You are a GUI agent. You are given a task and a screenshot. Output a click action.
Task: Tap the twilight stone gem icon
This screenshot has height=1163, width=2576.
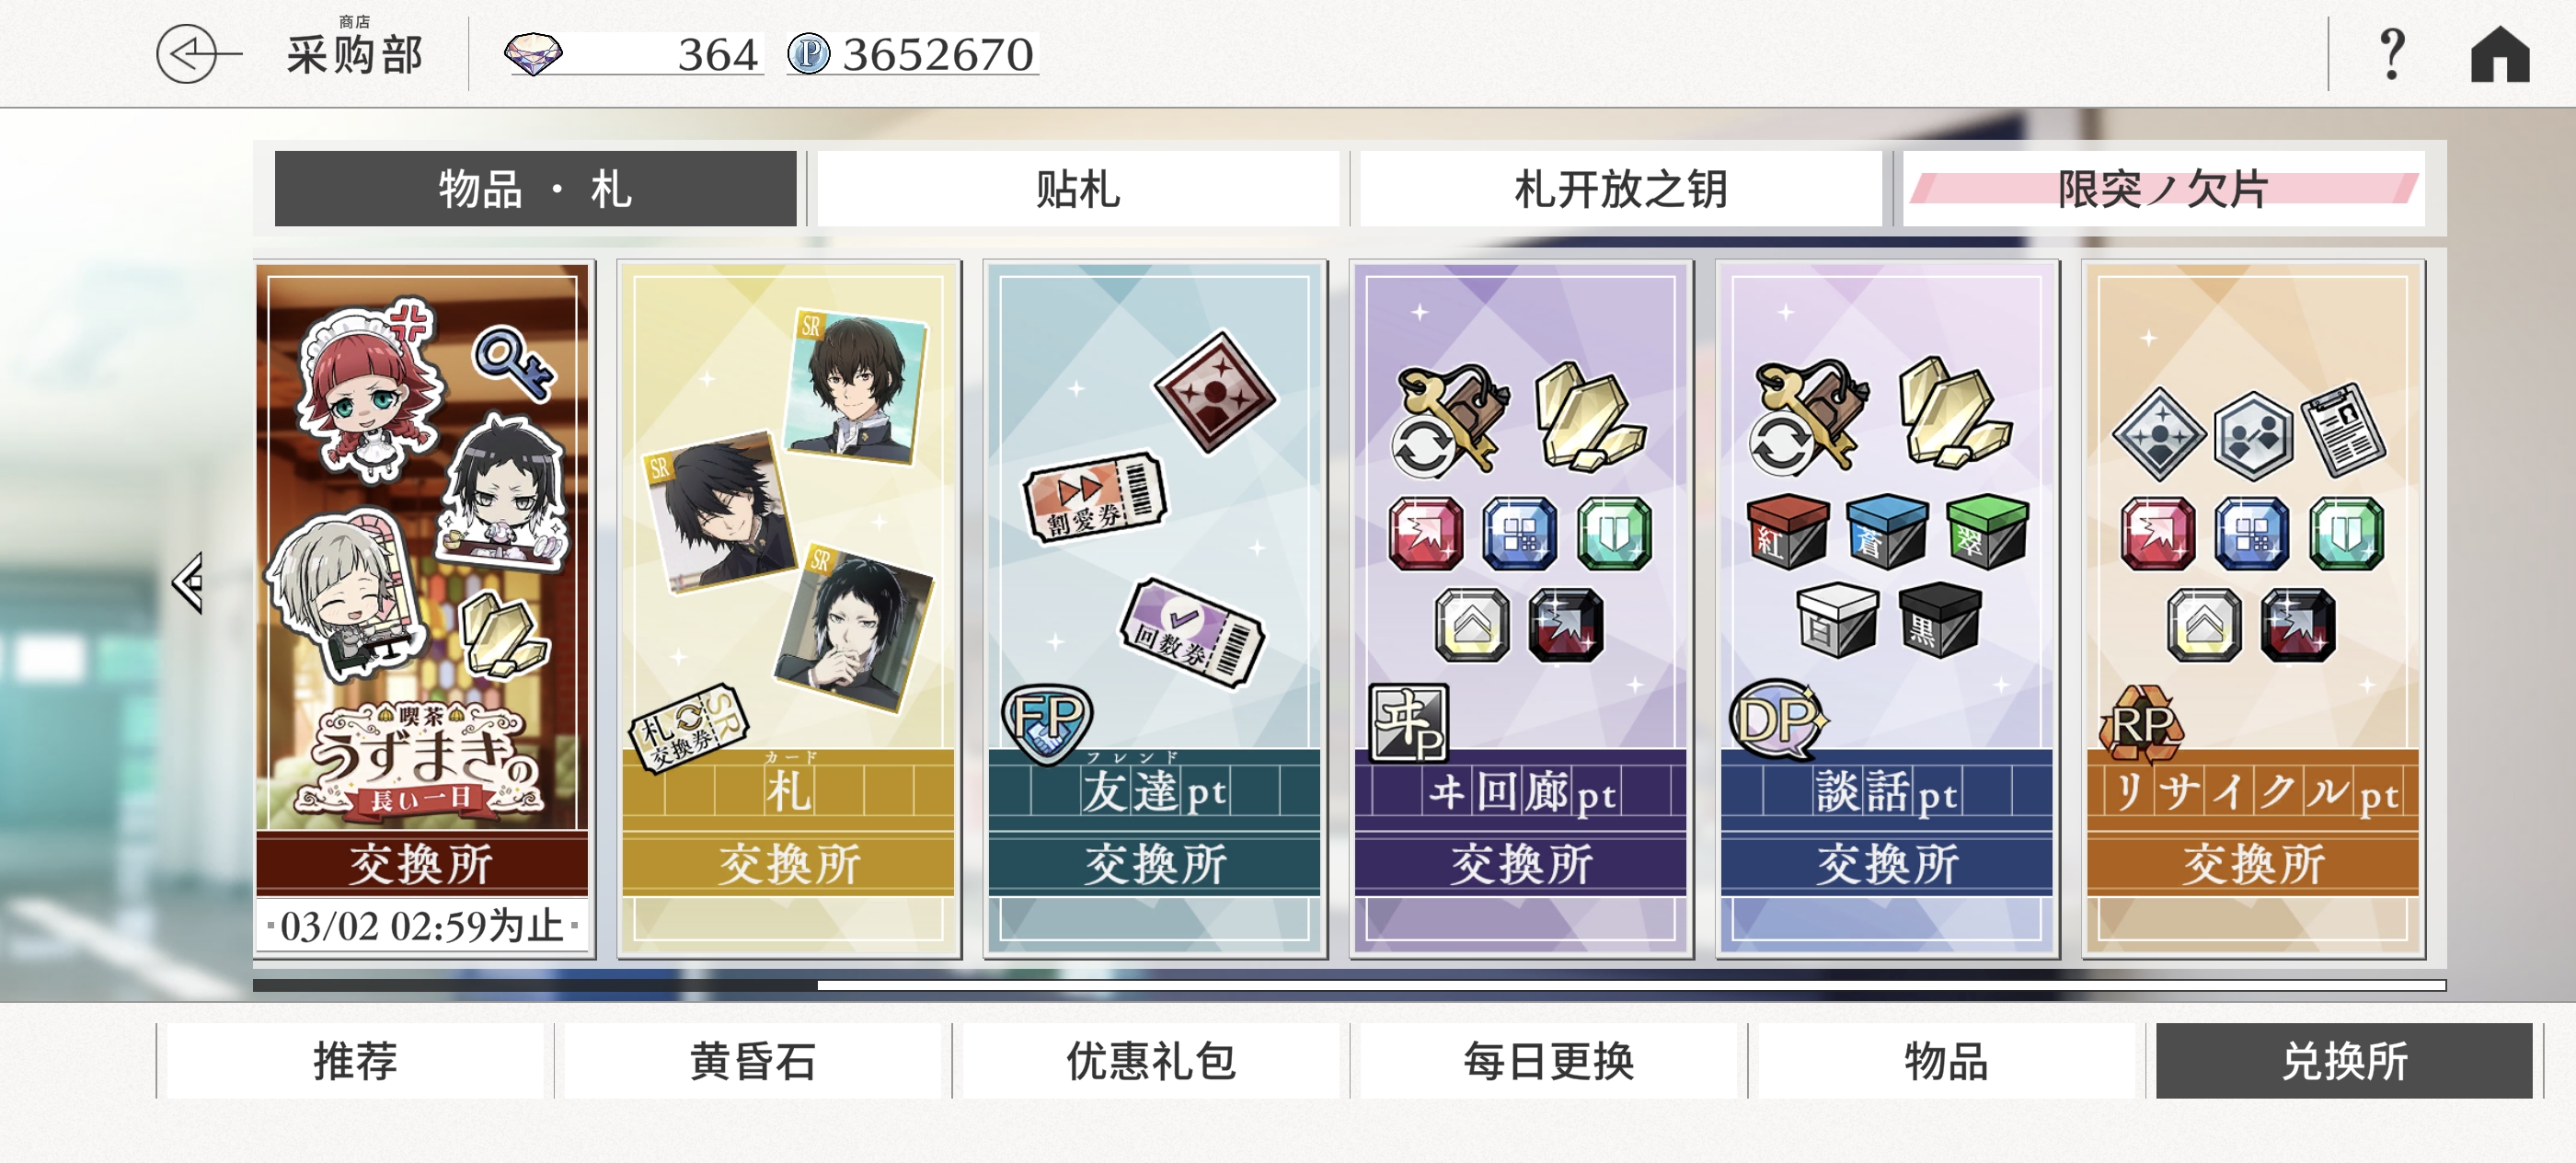click(533, 54)
